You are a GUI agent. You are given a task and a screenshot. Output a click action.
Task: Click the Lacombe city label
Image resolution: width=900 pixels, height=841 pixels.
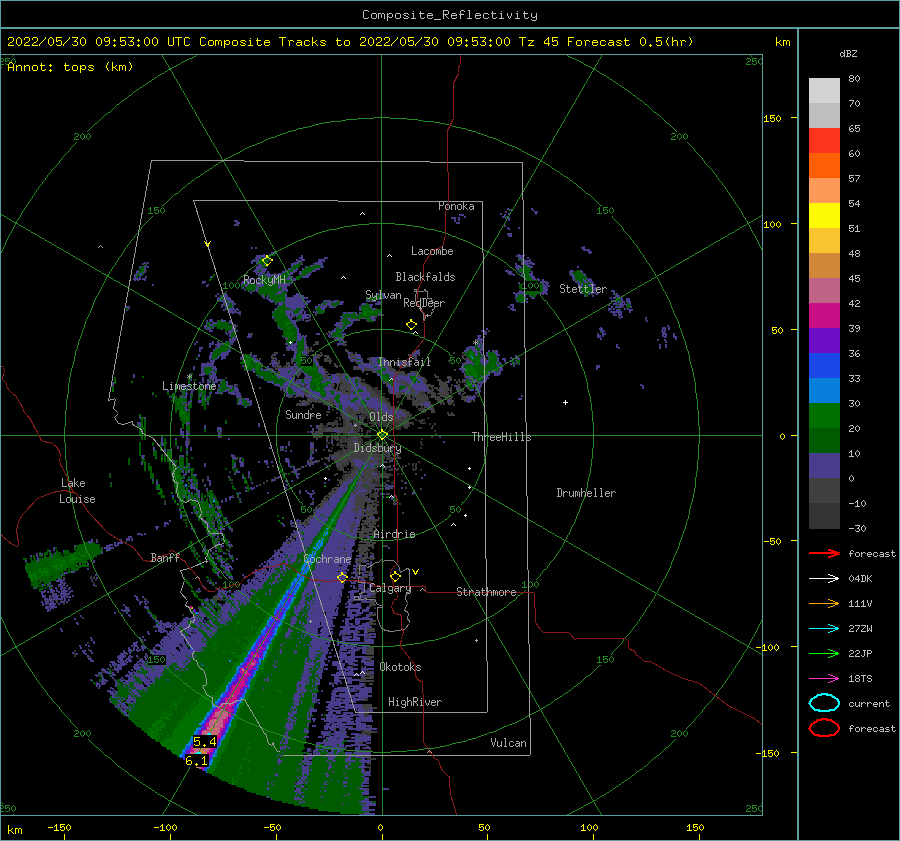click(432, 251)
